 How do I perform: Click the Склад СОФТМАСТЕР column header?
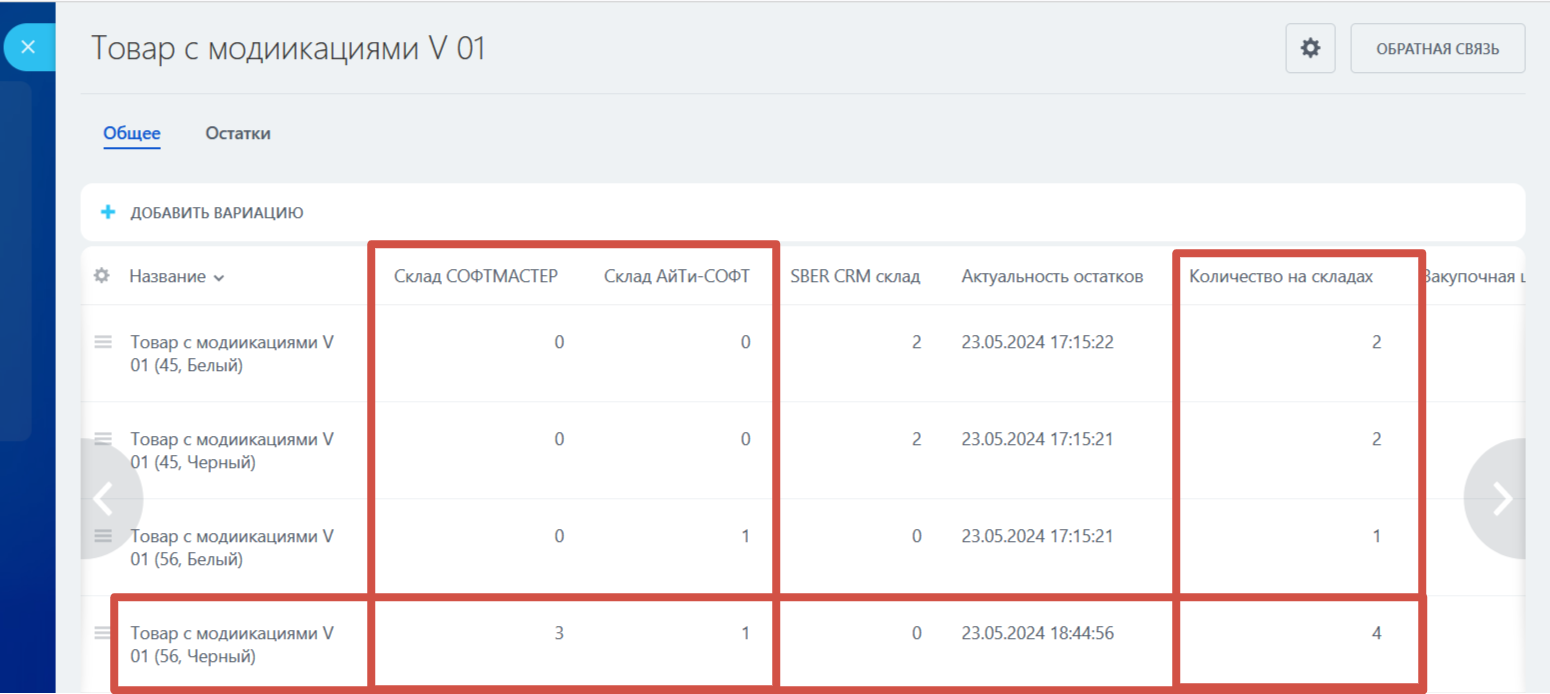475,277
